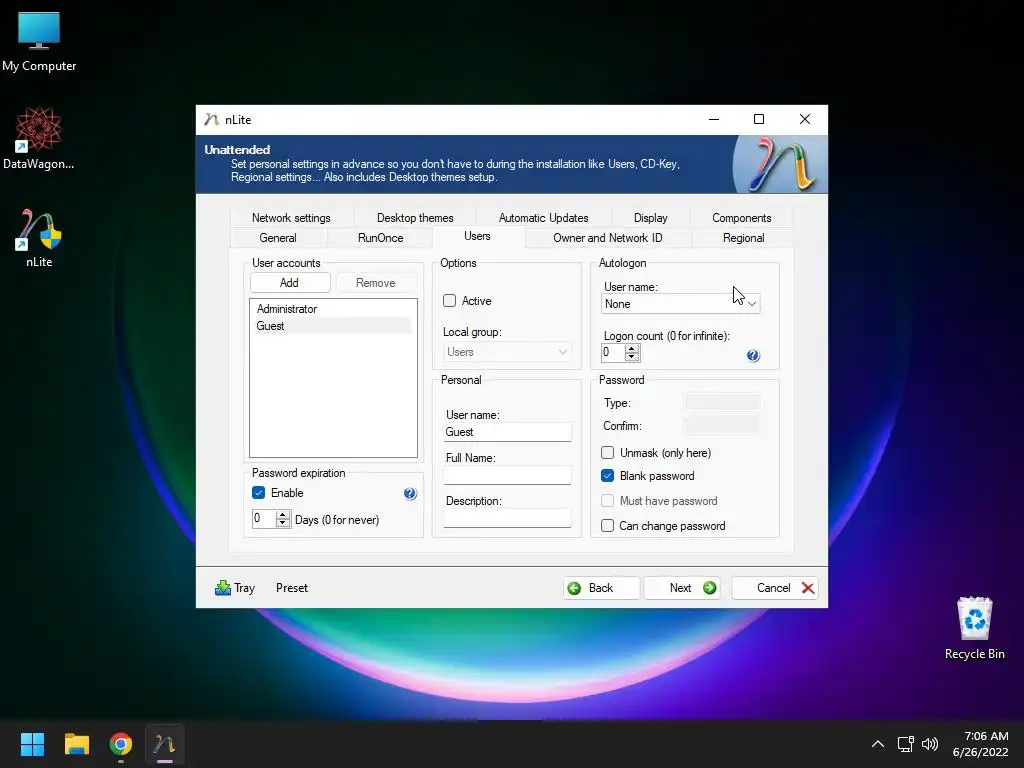Open My Computer desktop icon
The image size is (1024, 768).
click(39, 42)
